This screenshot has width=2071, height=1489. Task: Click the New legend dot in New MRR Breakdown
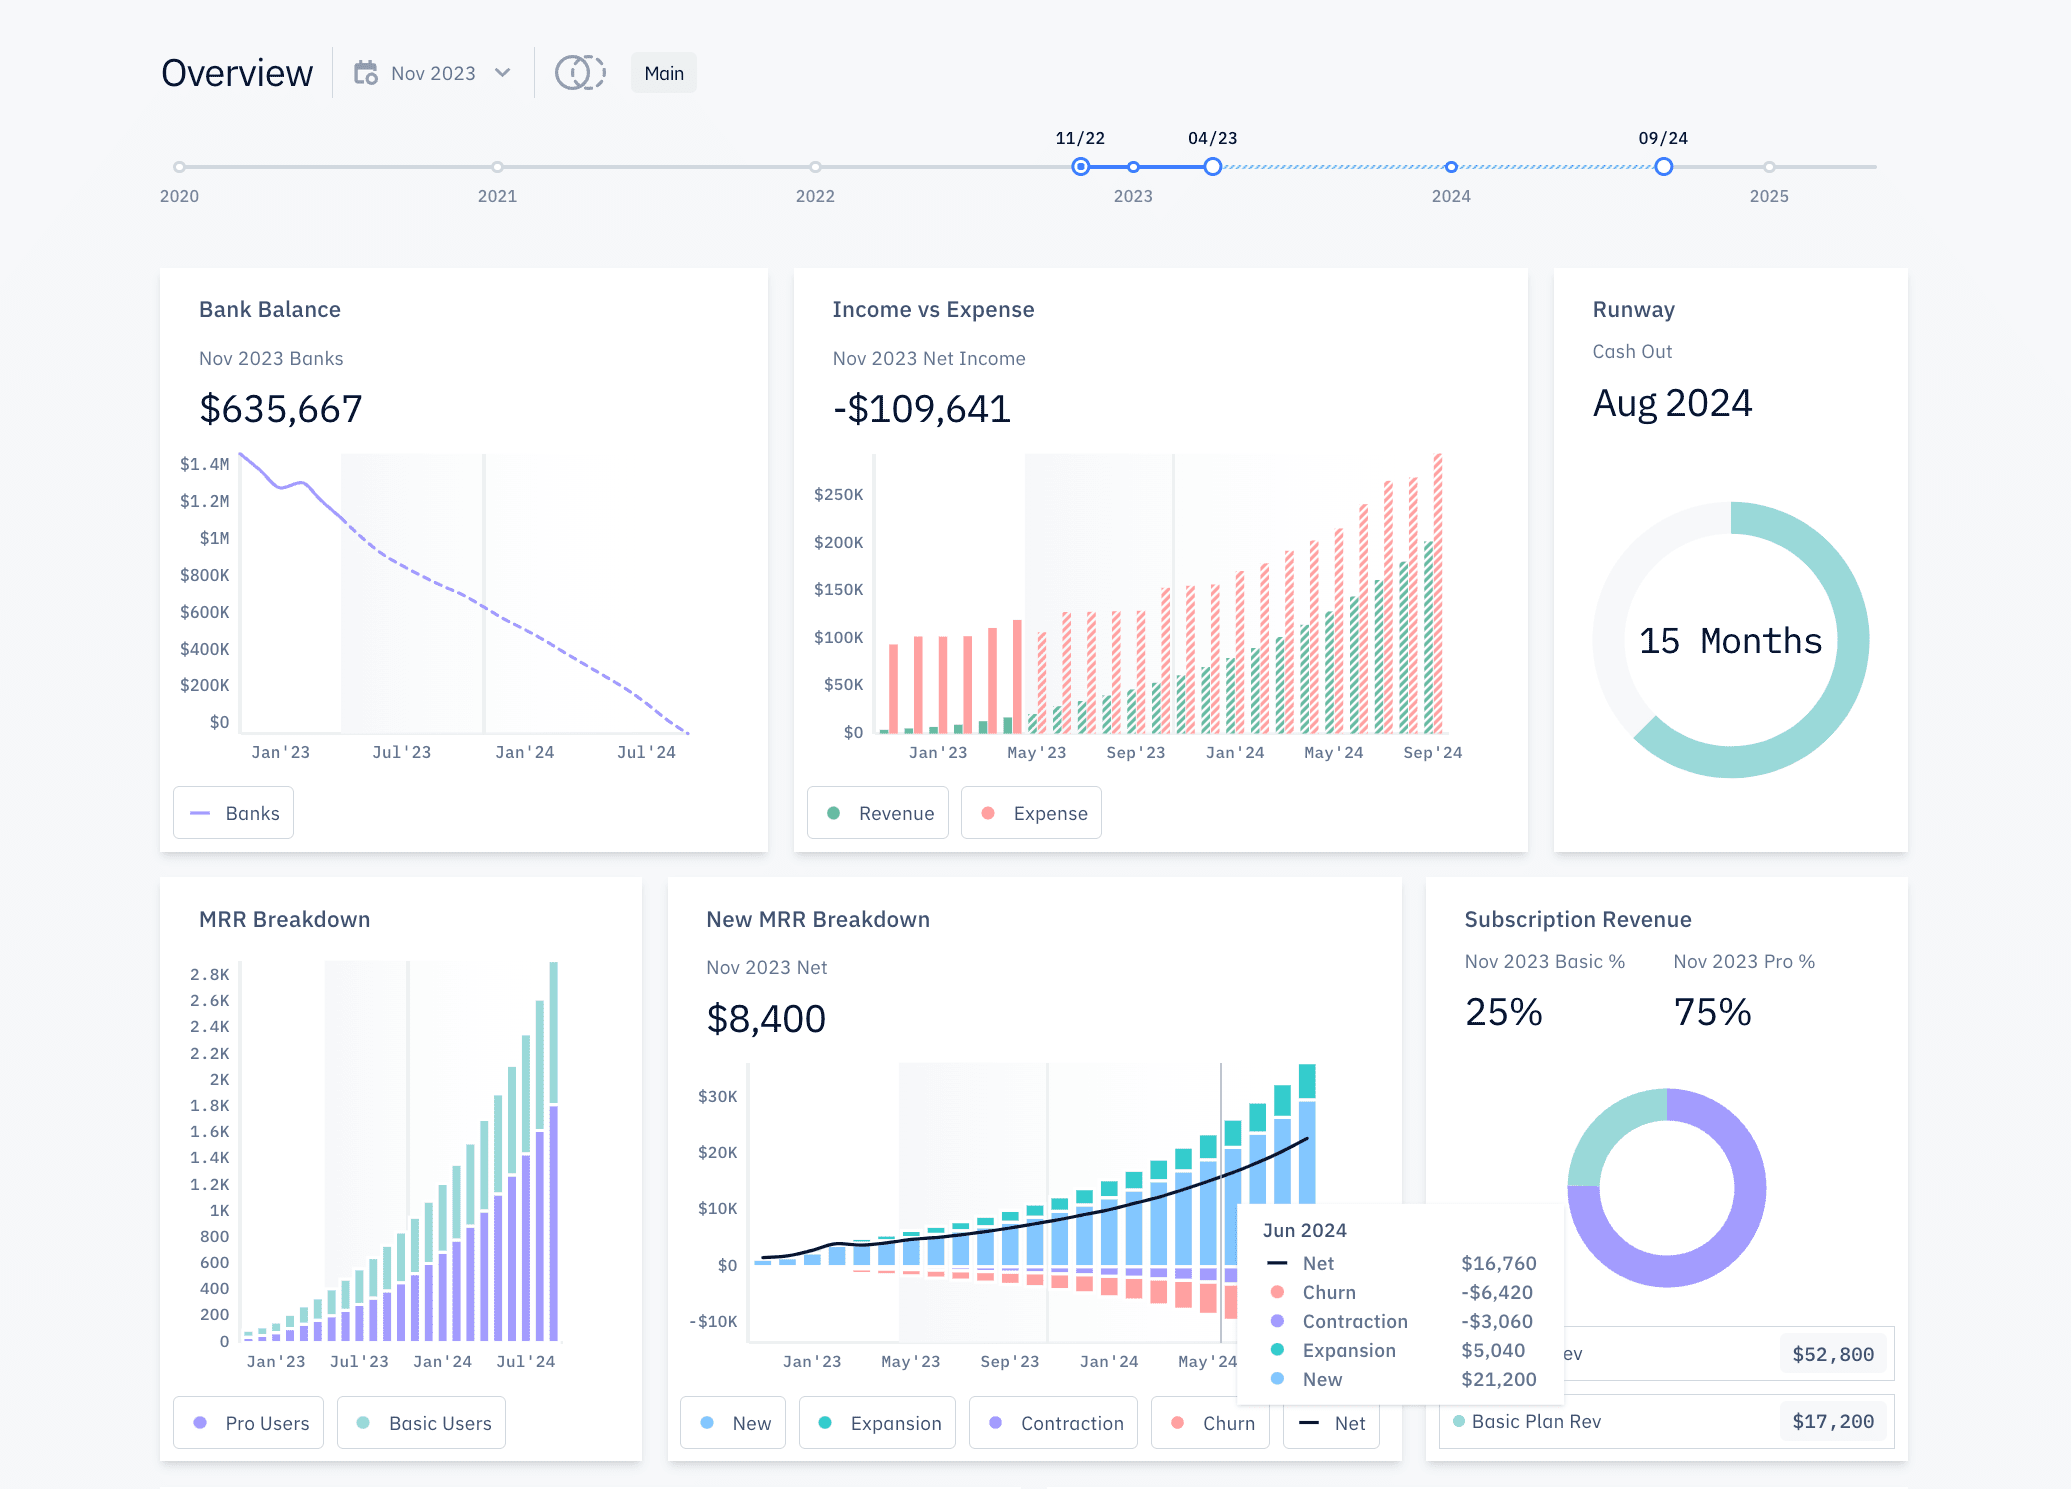point(706,1422)
